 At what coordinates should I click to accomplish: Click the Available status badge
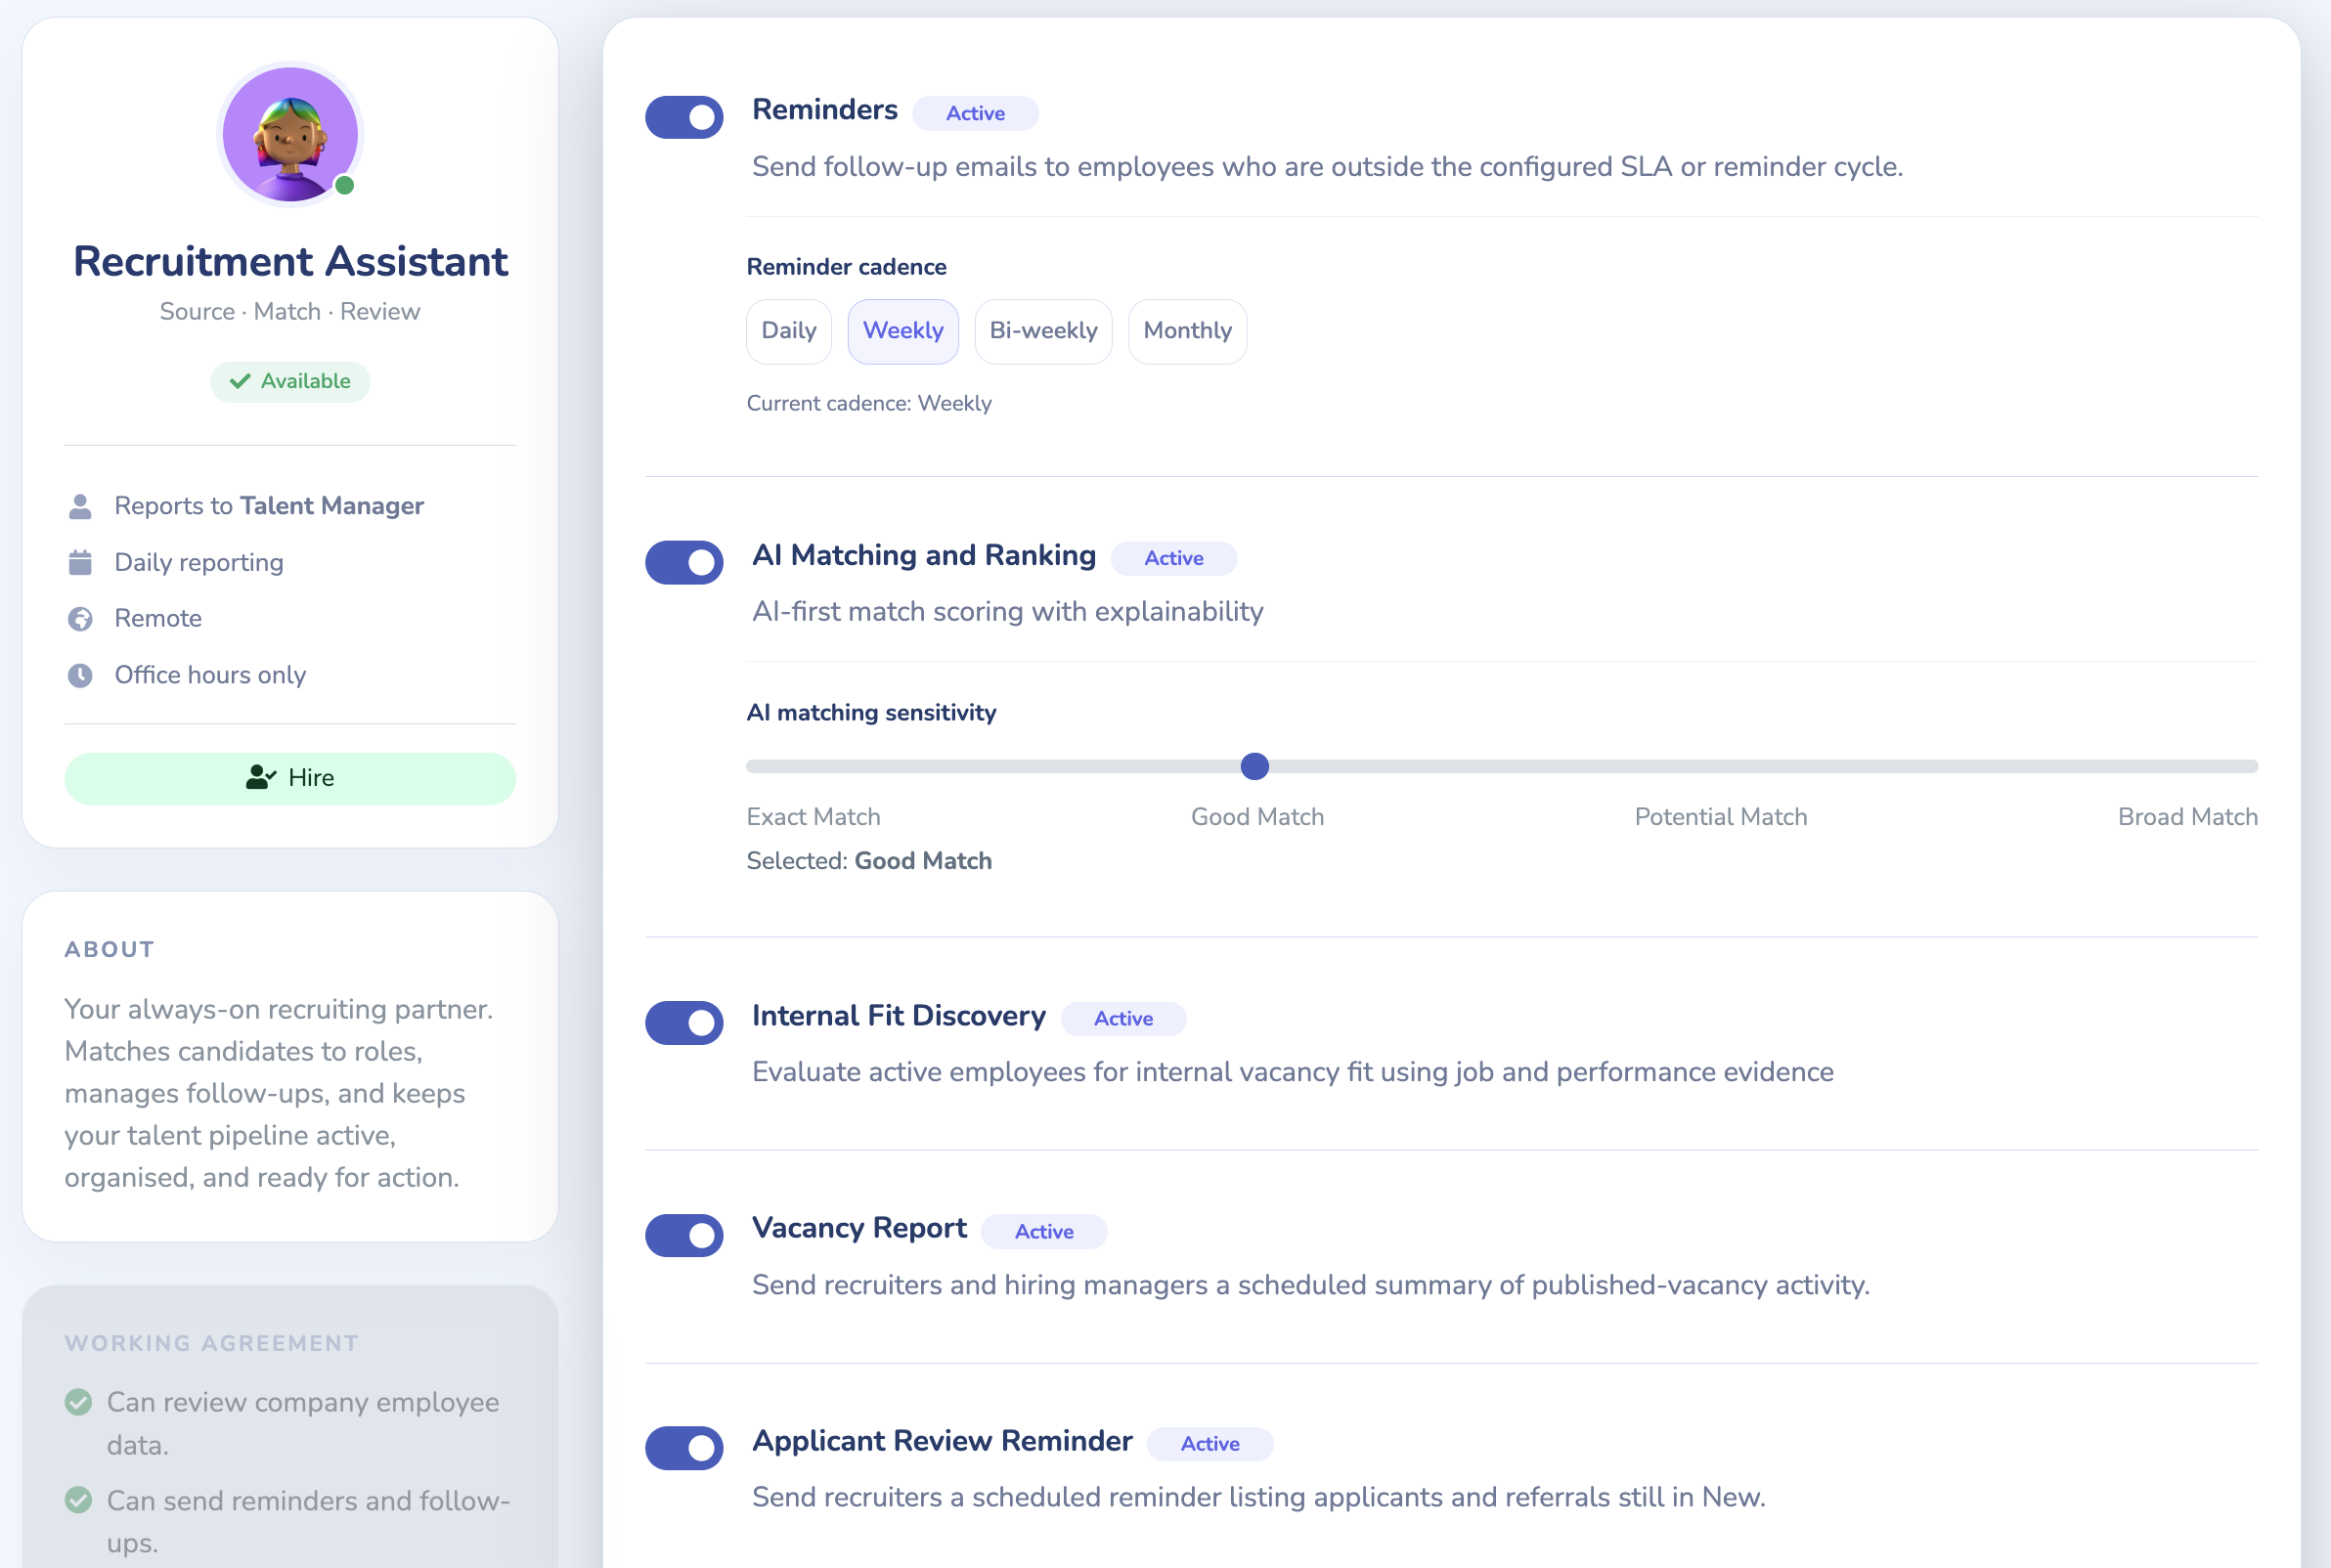click(290, 381)
